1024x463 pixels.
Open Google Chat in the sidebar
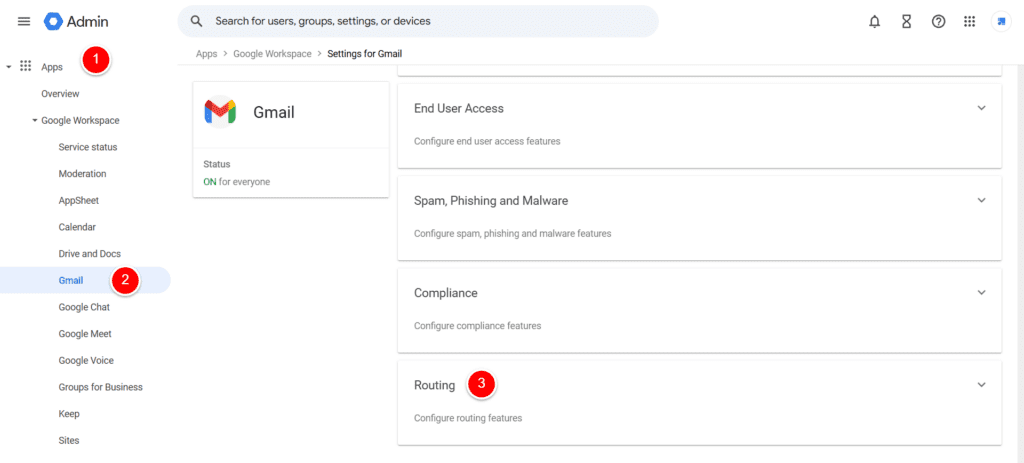click(x=84, y=307)
